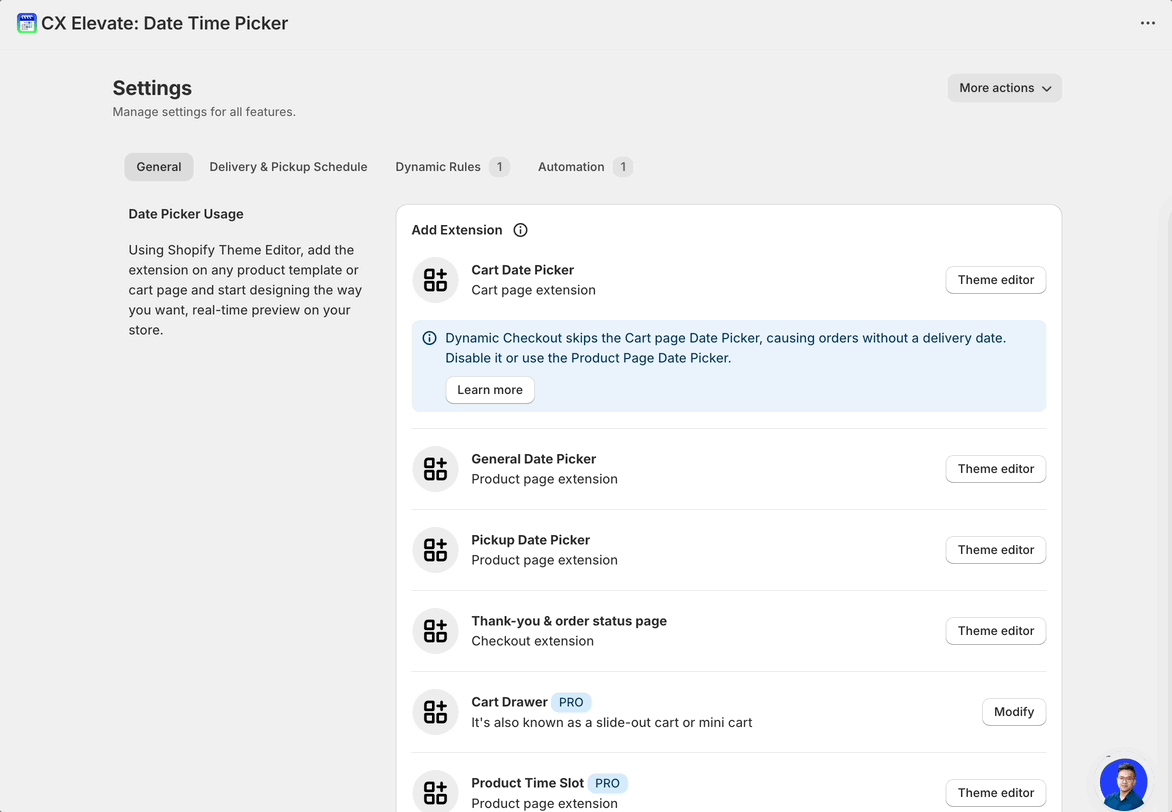Select the General tab

pos(158,167)
